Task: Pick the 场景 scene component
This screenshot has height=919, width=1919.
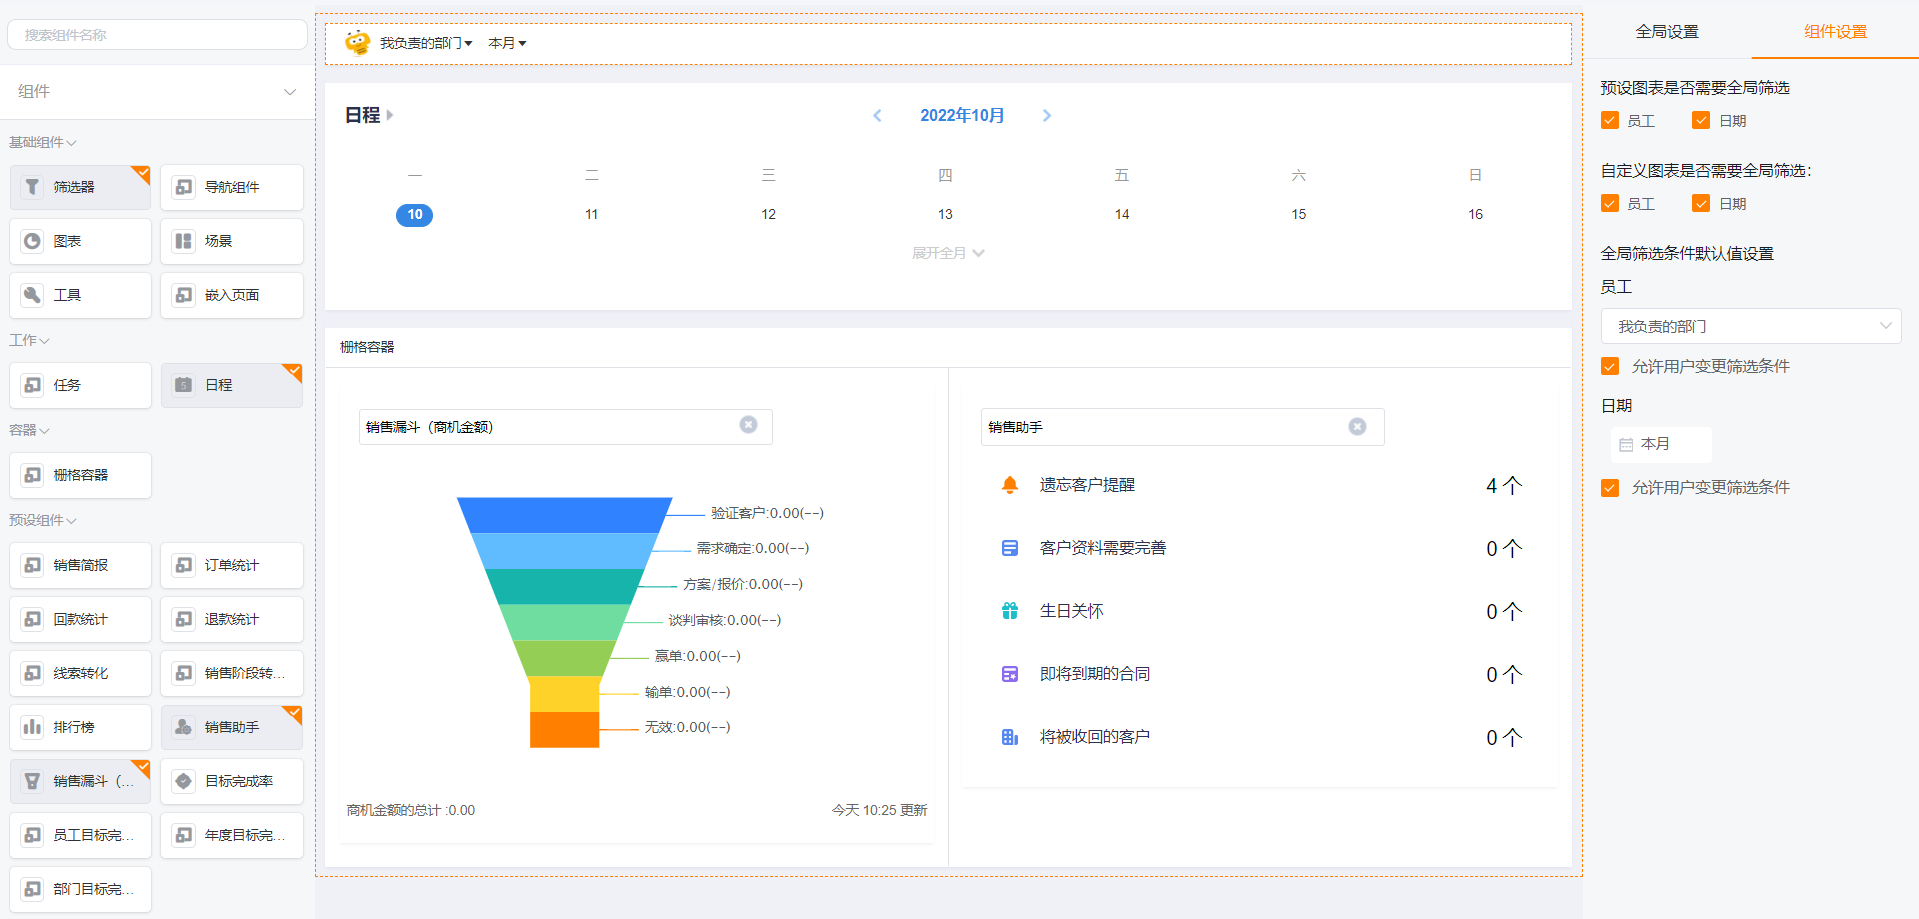Action: pos(232,241)
